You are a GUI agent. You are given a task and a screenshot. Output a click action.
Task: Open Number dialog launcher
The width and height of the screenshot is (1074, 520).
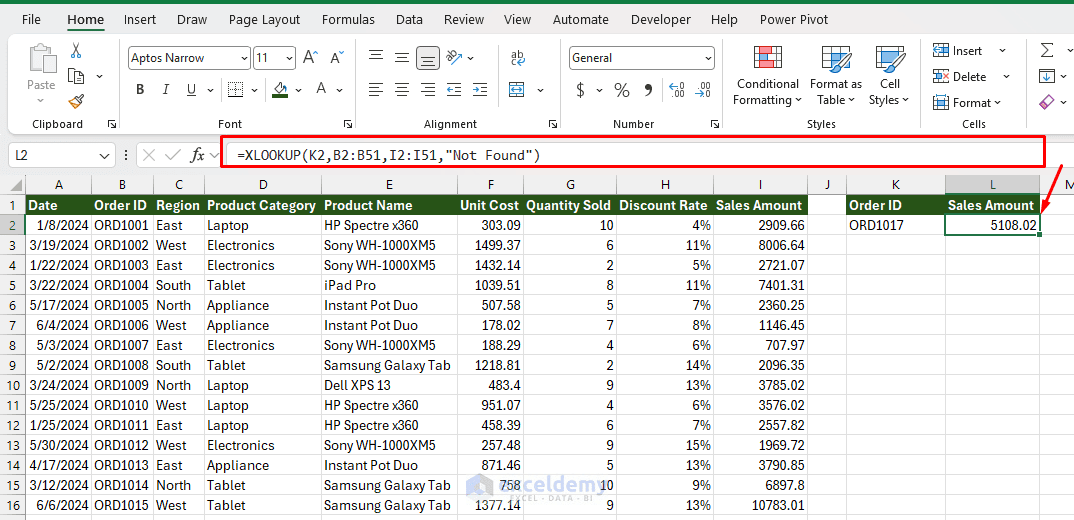click(x=715, y=124)
